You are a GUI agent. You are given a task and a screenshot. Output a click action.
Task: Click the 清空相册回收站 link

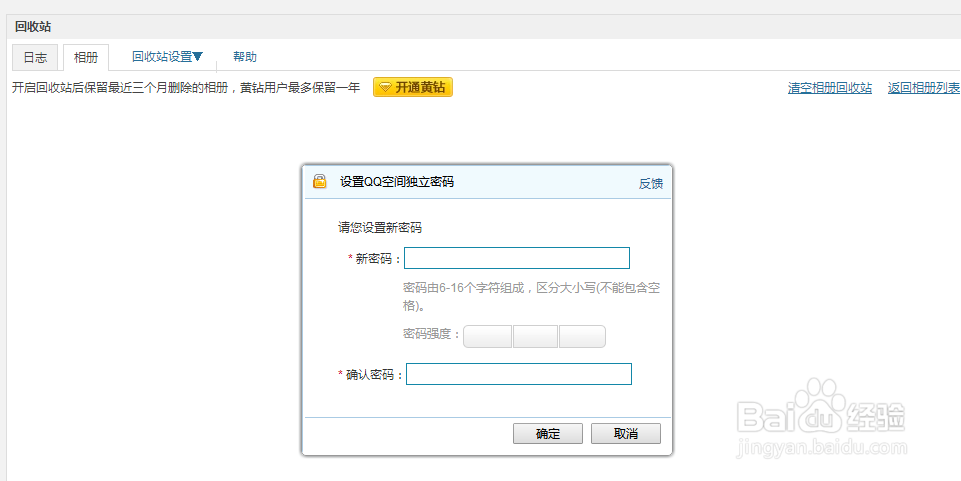tap(830, 88)
